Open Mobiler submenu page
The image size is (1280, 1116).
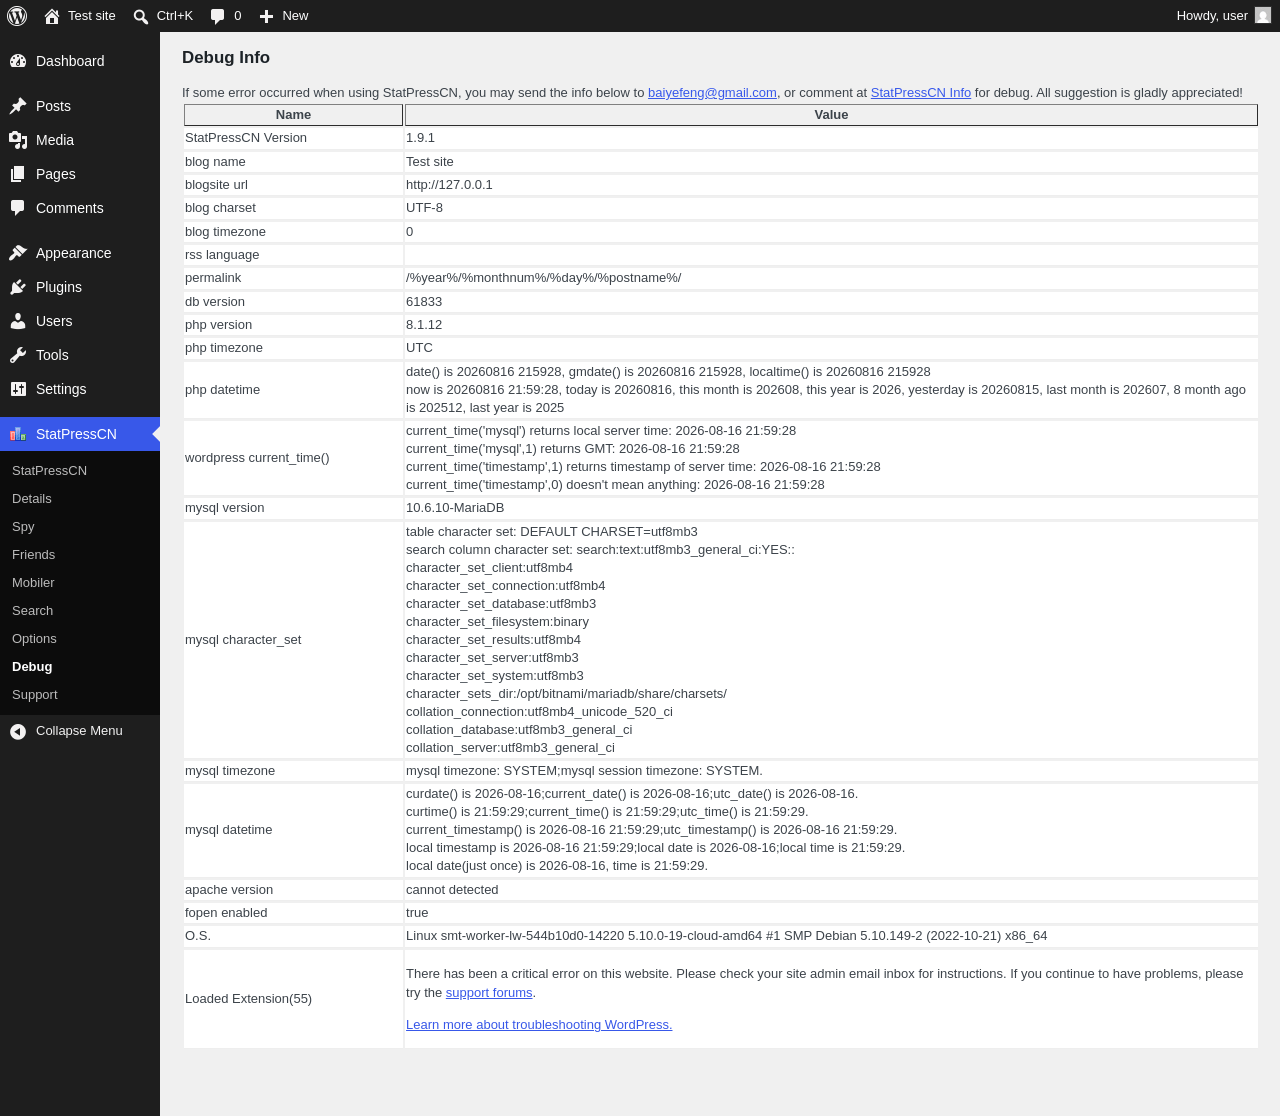(33, 582)
